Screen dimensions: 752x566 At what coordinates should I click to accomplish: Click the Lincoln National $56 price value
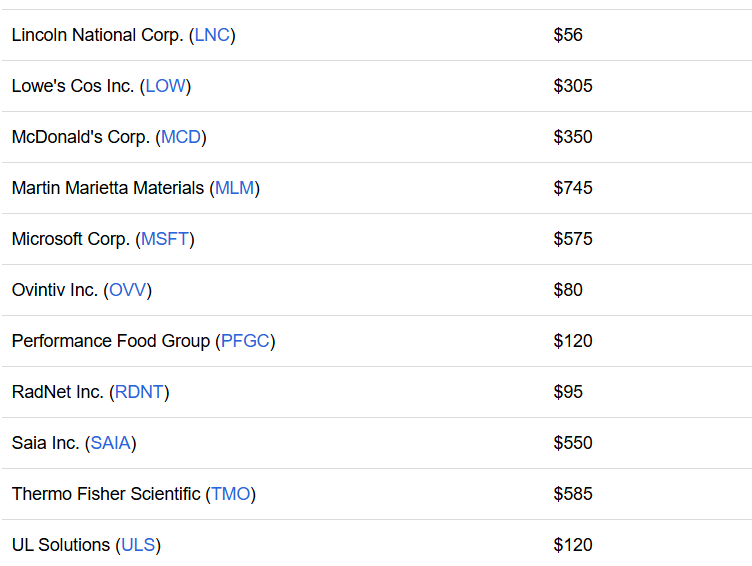tap(568, 35)
